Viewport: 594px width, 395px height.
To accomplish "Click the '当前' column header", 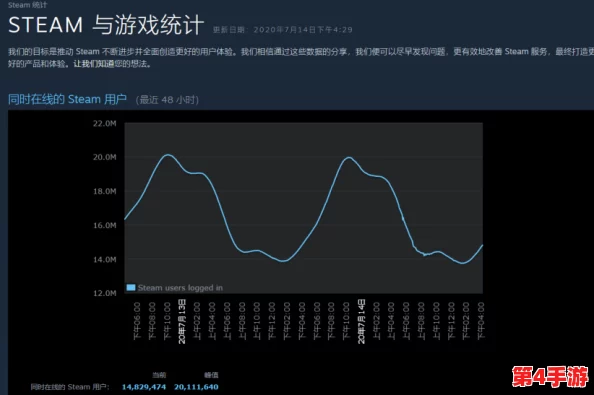I will point(159,375).
